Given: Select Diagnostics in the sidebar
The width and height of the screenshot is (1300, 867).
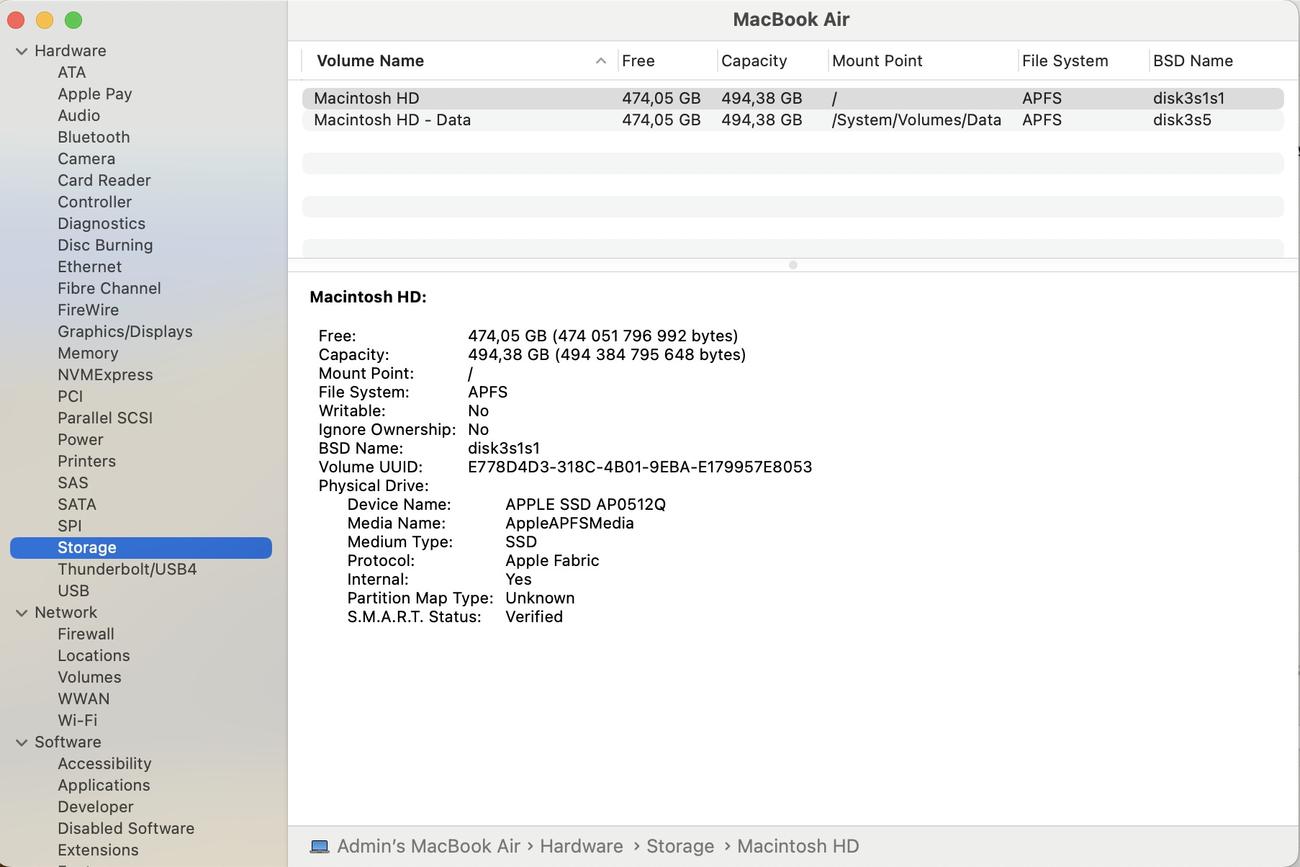Looking at the screenshot, I should tap(101, 224).
